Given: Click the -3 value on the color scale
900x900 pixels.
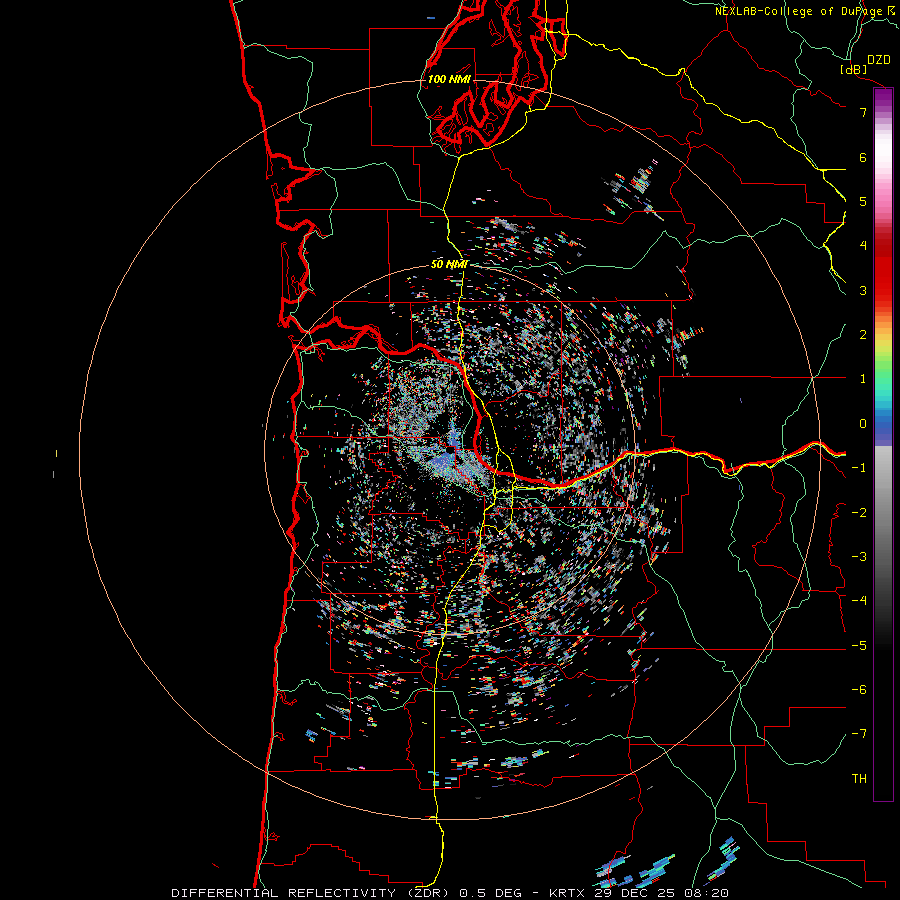Looking at the screenshot, I should point(859,557).
